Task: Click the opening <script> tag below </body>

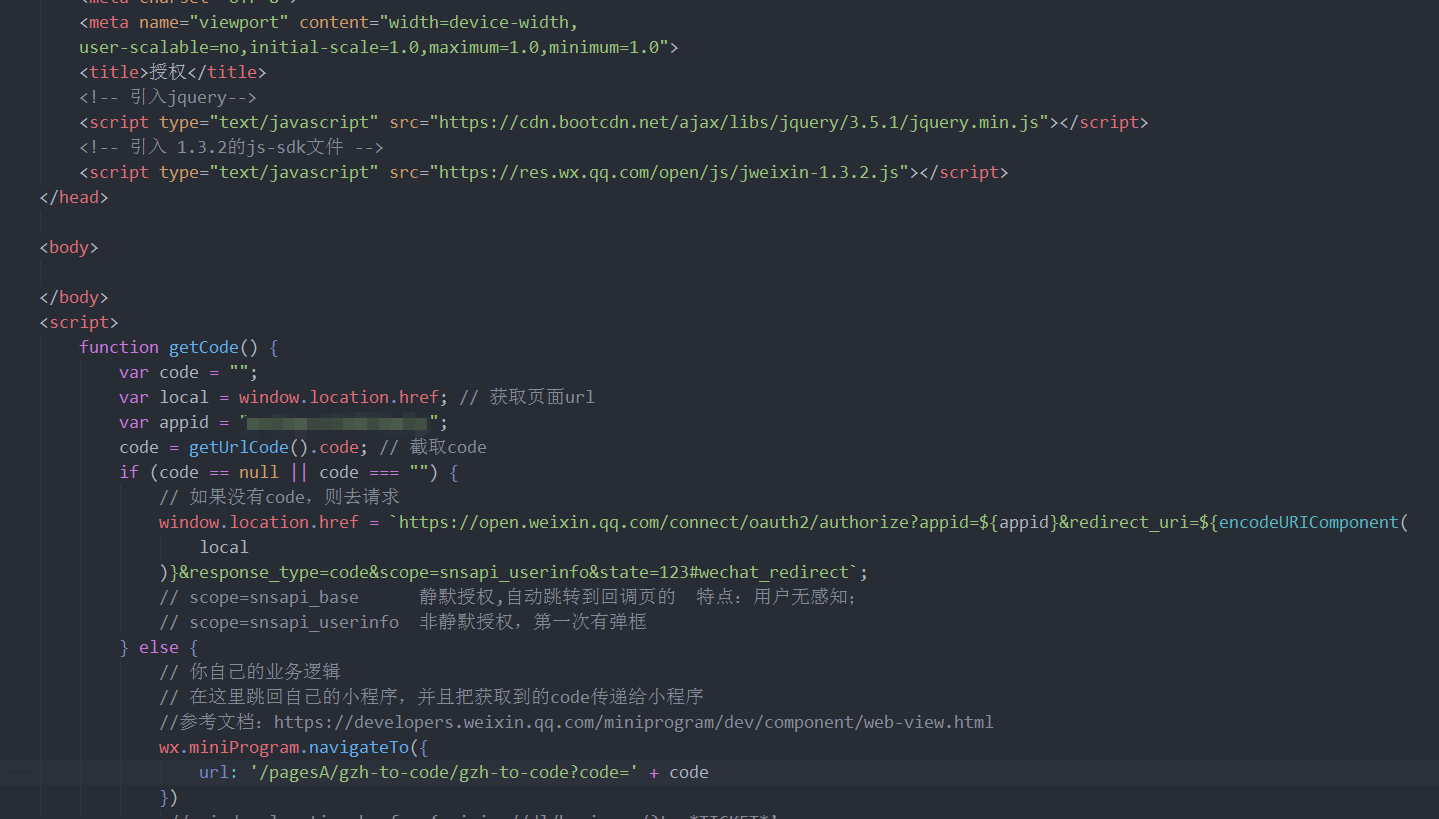Action: (x=79, y=322)
